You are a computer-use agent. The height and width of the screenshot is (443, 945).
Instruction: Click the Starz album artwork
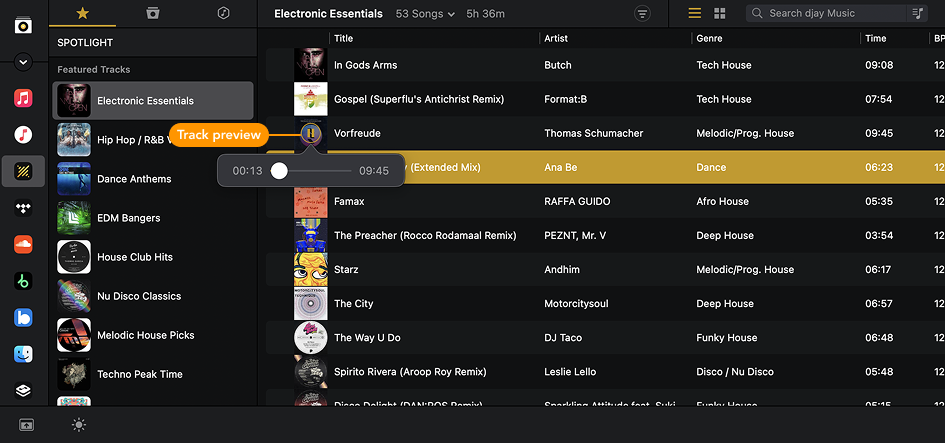click(310, 269)
